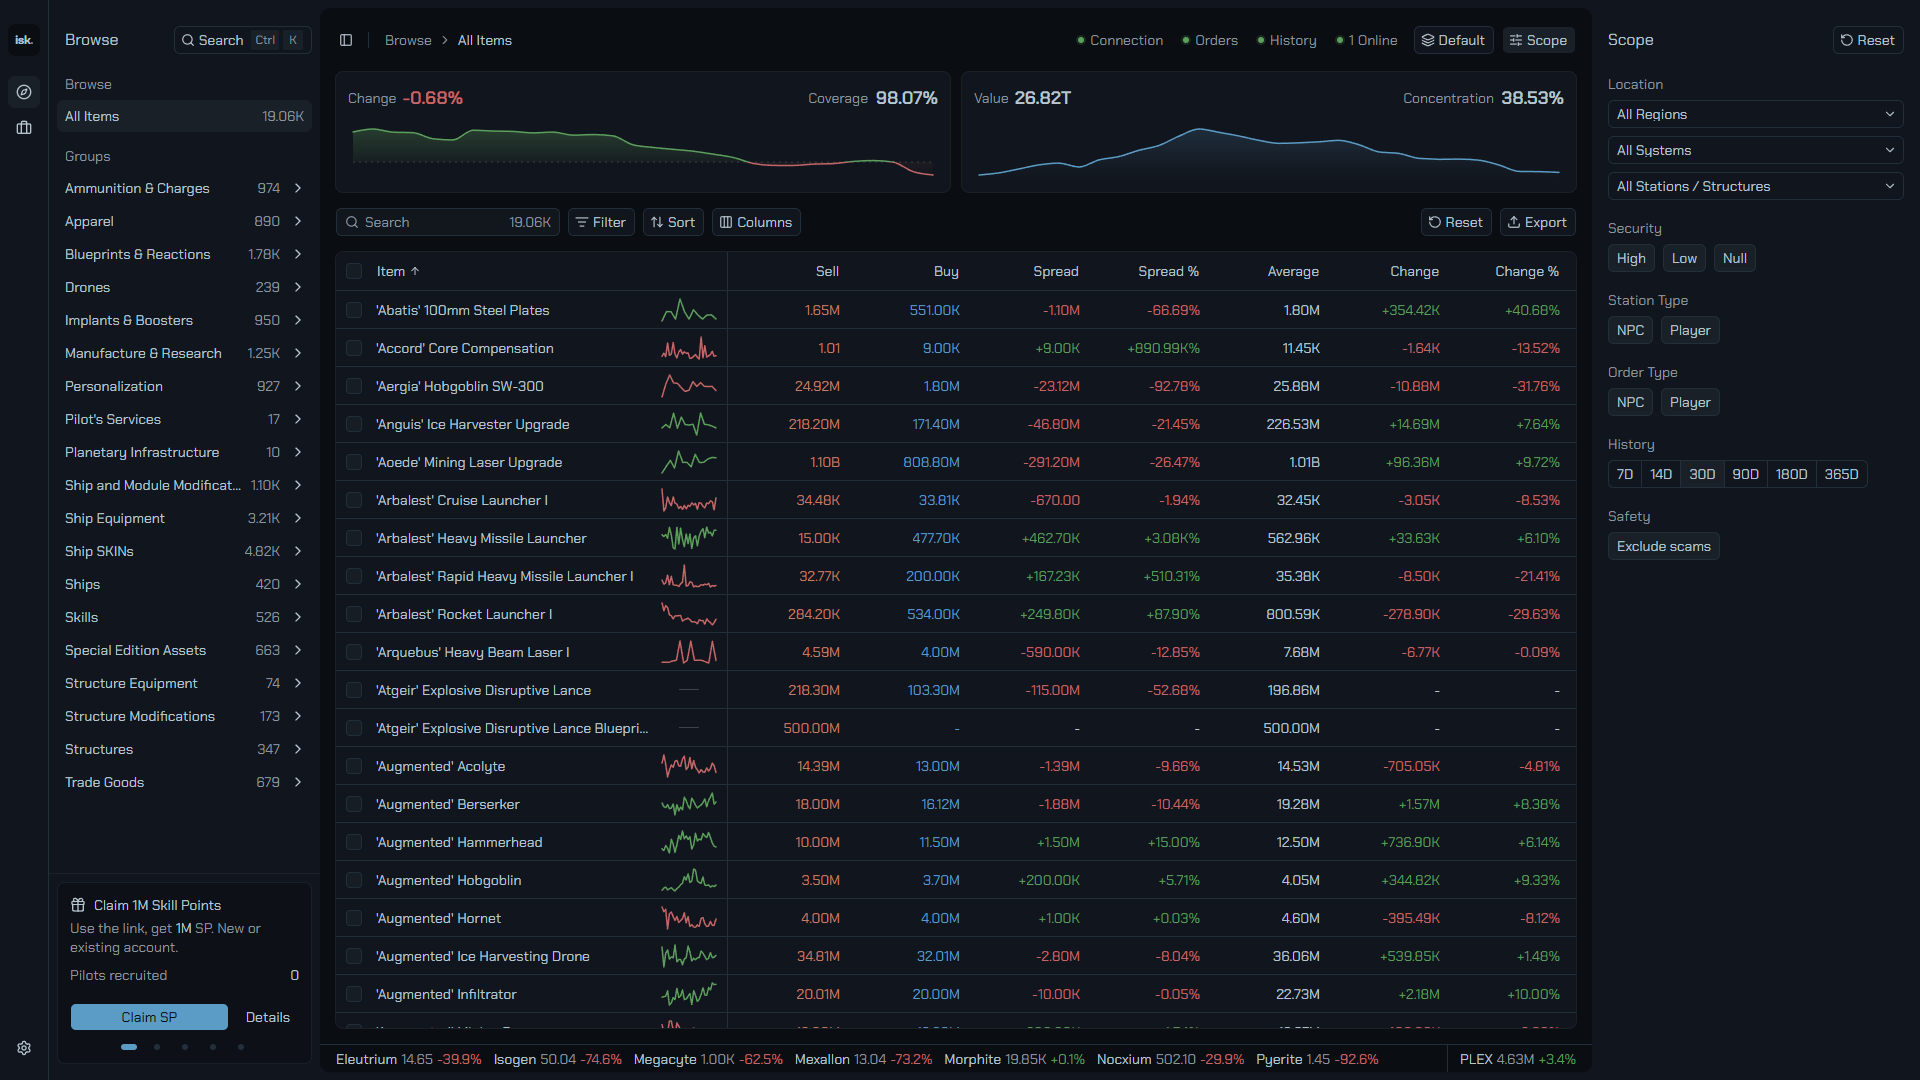The image size is (1920, 1080).
Task: Click sparkline chart for 'Abatis' 100mm Steel Plates
Action: (x=689, y=310)
